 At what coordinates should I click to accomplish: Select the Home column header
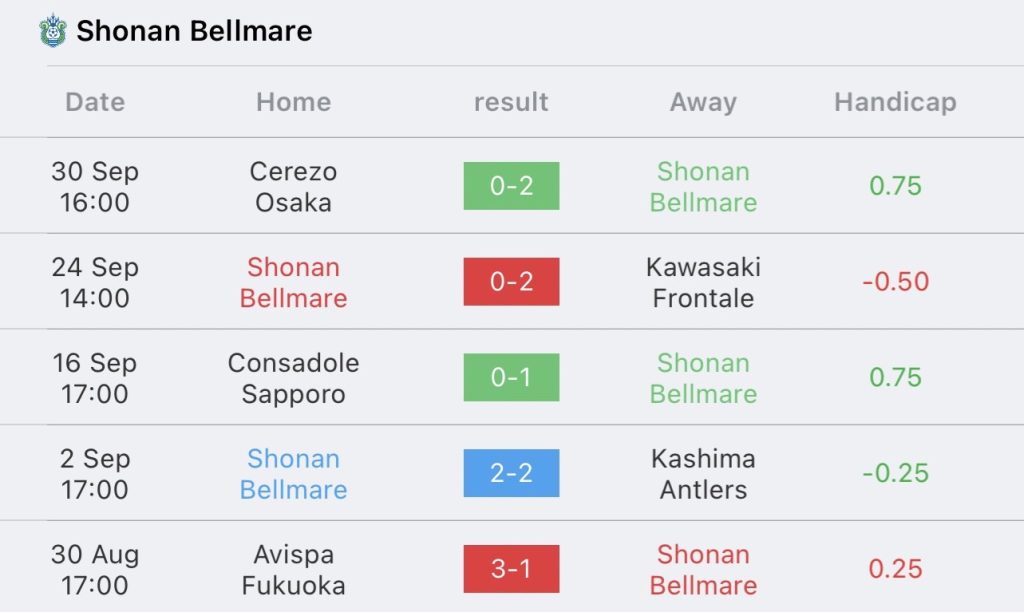point(293,102)
